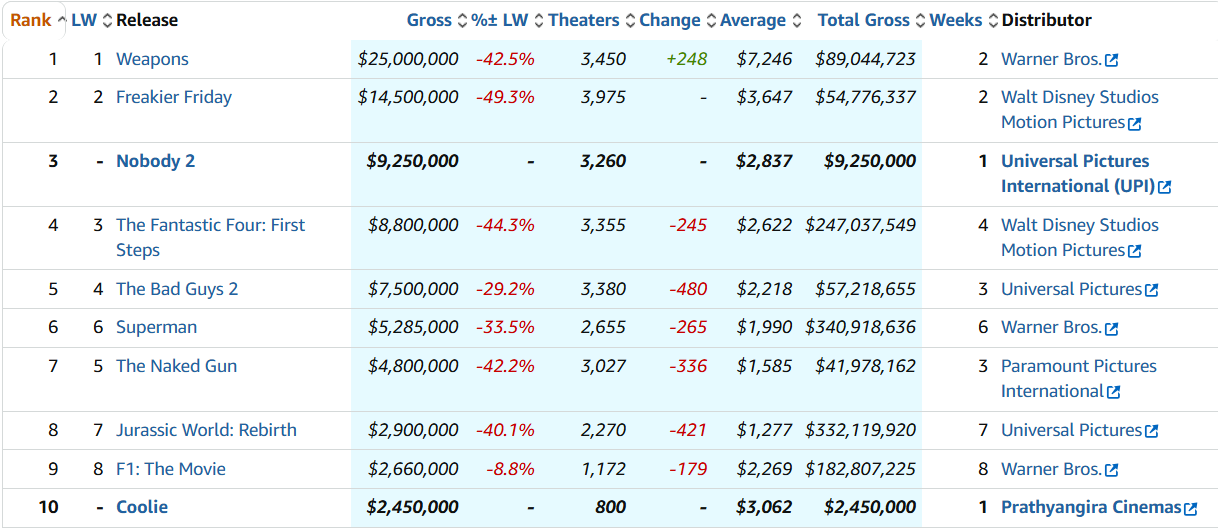Click external link icon beside Warner Bros. for Superman
The height and width of the screenshot is (528, 1218).
1111,328
